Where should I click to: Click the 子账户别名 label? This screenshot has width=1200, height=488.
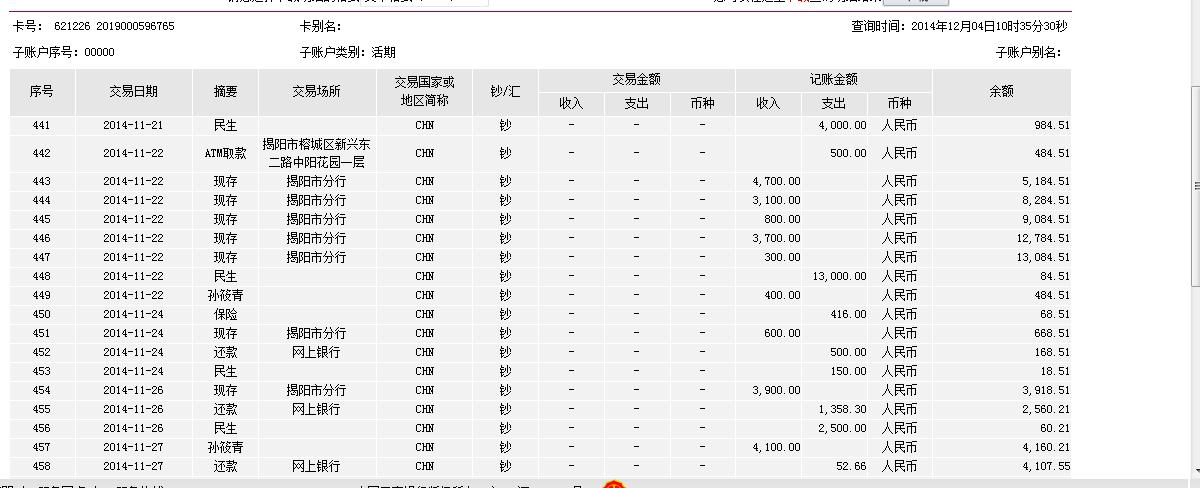click(x=1028, y=53)
